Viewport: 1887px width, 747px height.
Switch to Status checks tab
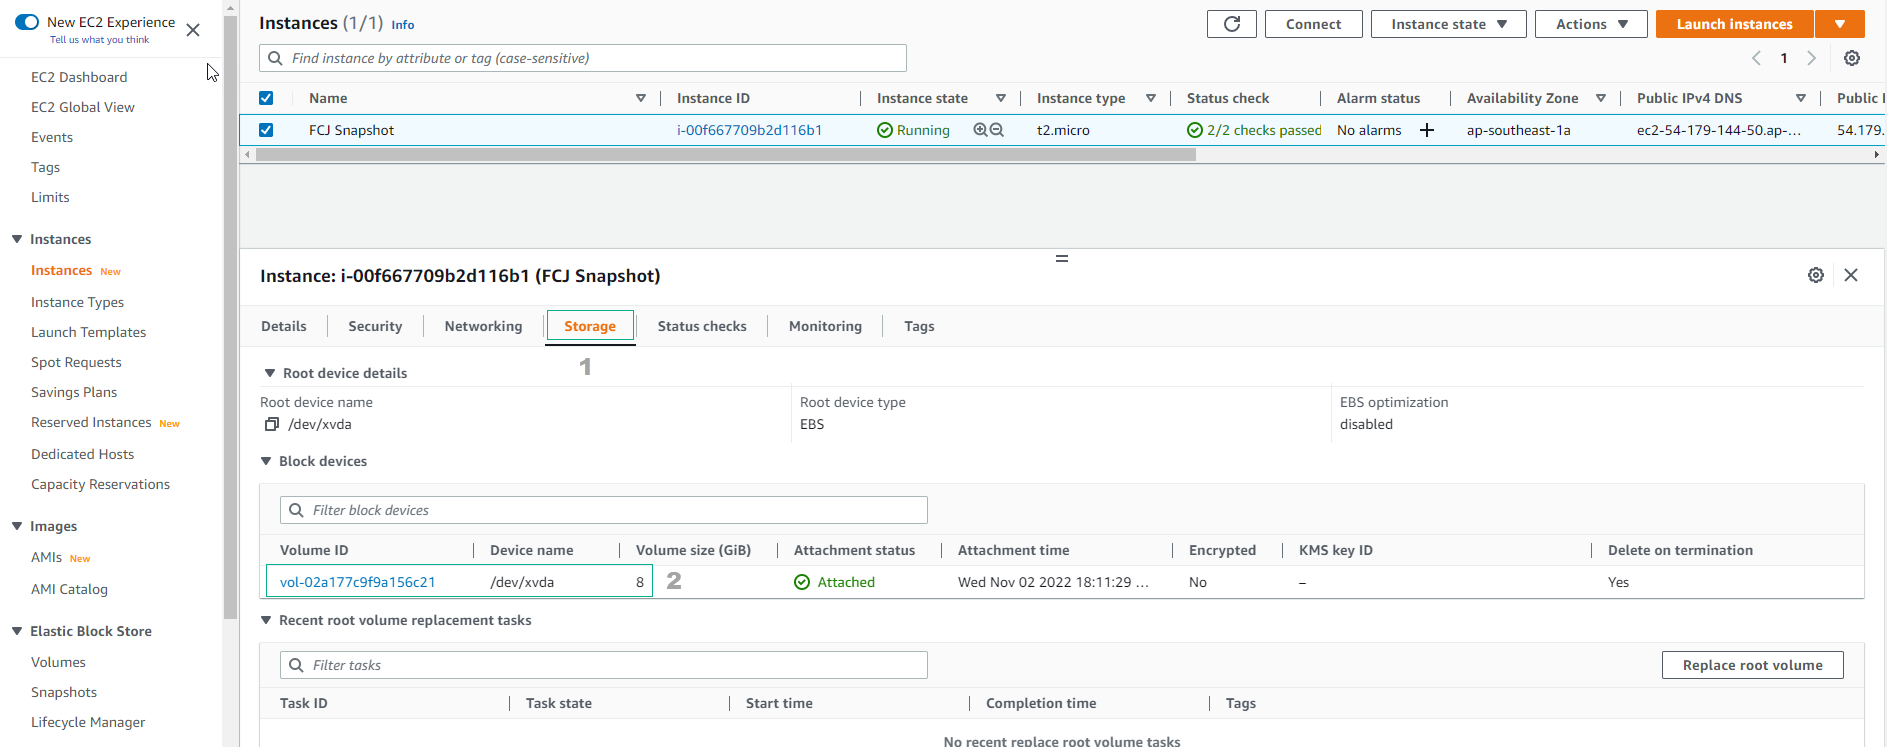click(x=702, y=326)
